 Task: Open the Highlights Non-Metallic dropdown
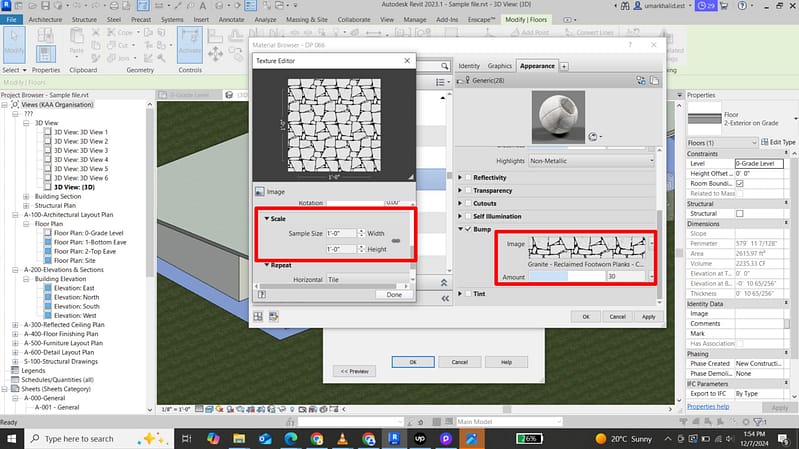point(590,160)
